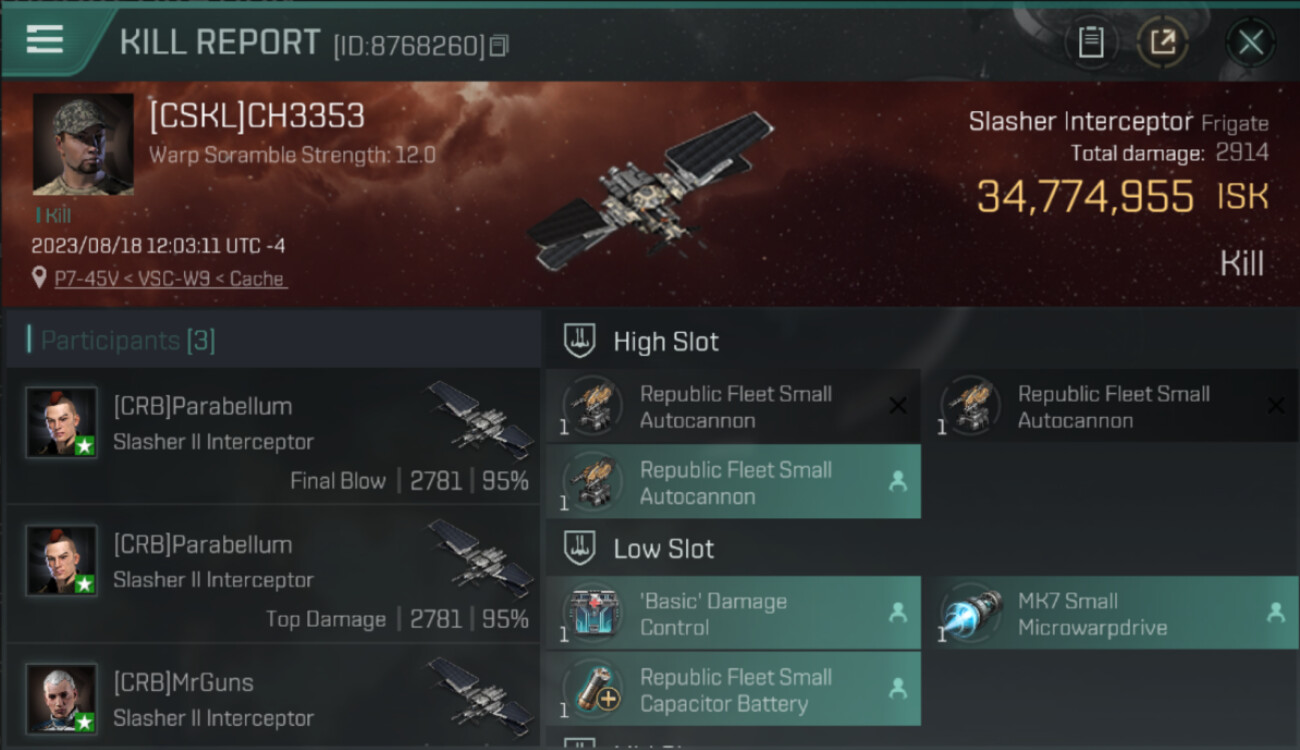
Task: Open the clipboard report icon
Action: click(x=1091, y=42)
